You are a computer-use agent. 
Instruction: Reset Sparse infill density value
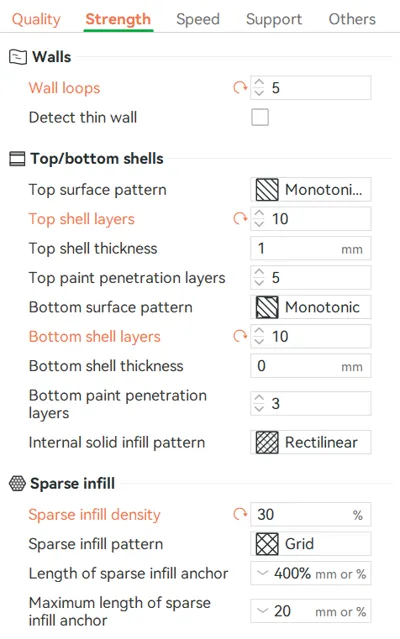coord(240,514)
